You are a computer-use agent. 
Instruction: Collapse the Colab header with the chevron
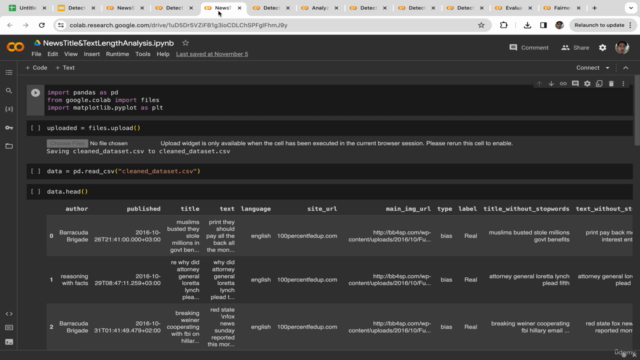626,68
